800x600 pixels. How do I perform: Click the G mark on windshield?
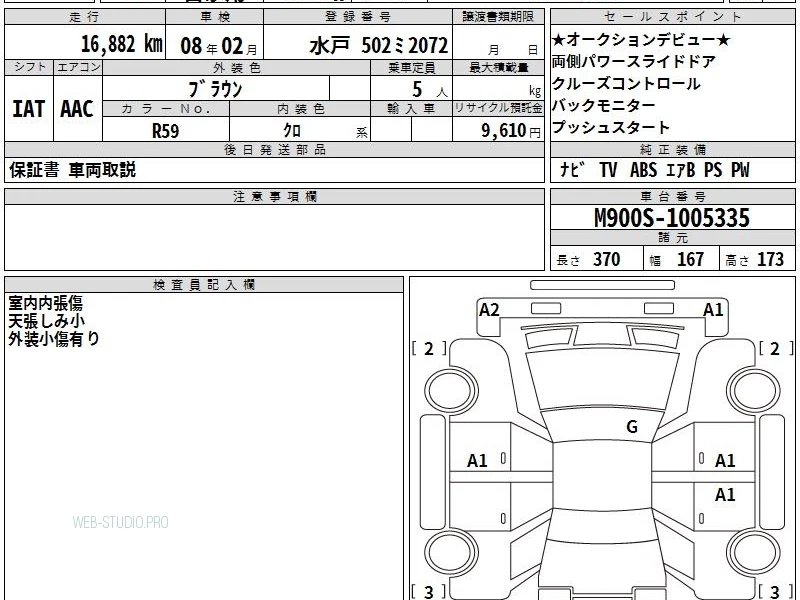click(632, 427)
